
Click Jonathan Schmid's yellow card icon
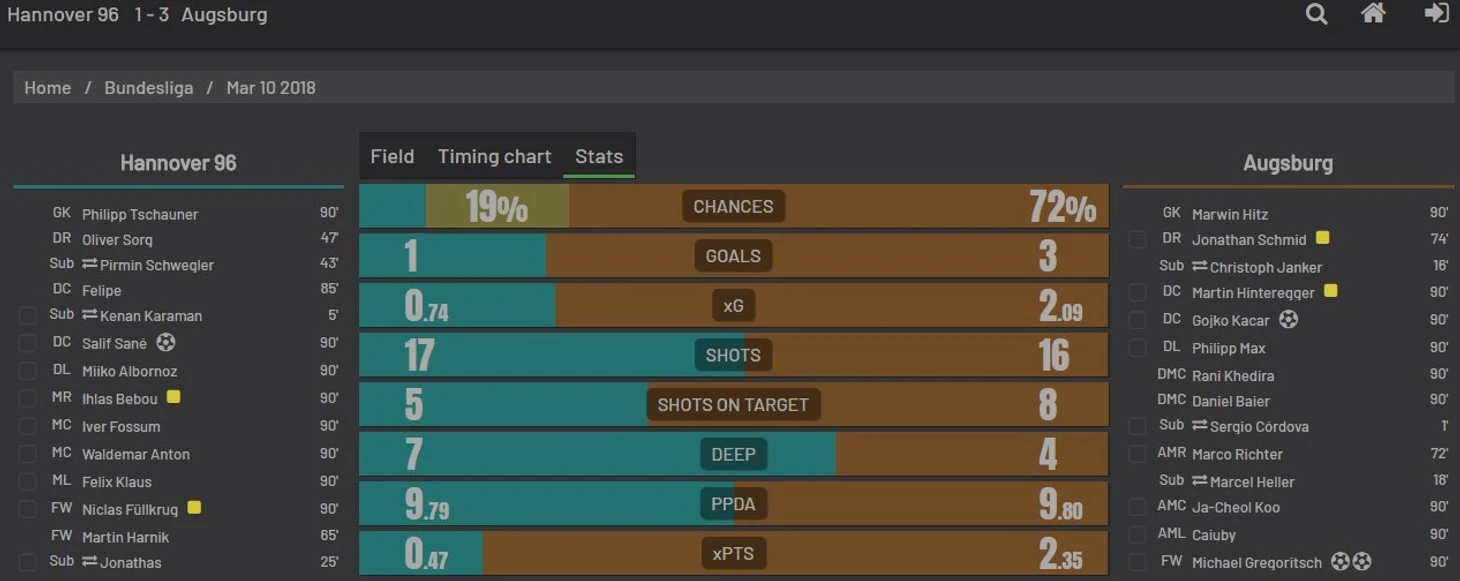(x=1322, y=238)
